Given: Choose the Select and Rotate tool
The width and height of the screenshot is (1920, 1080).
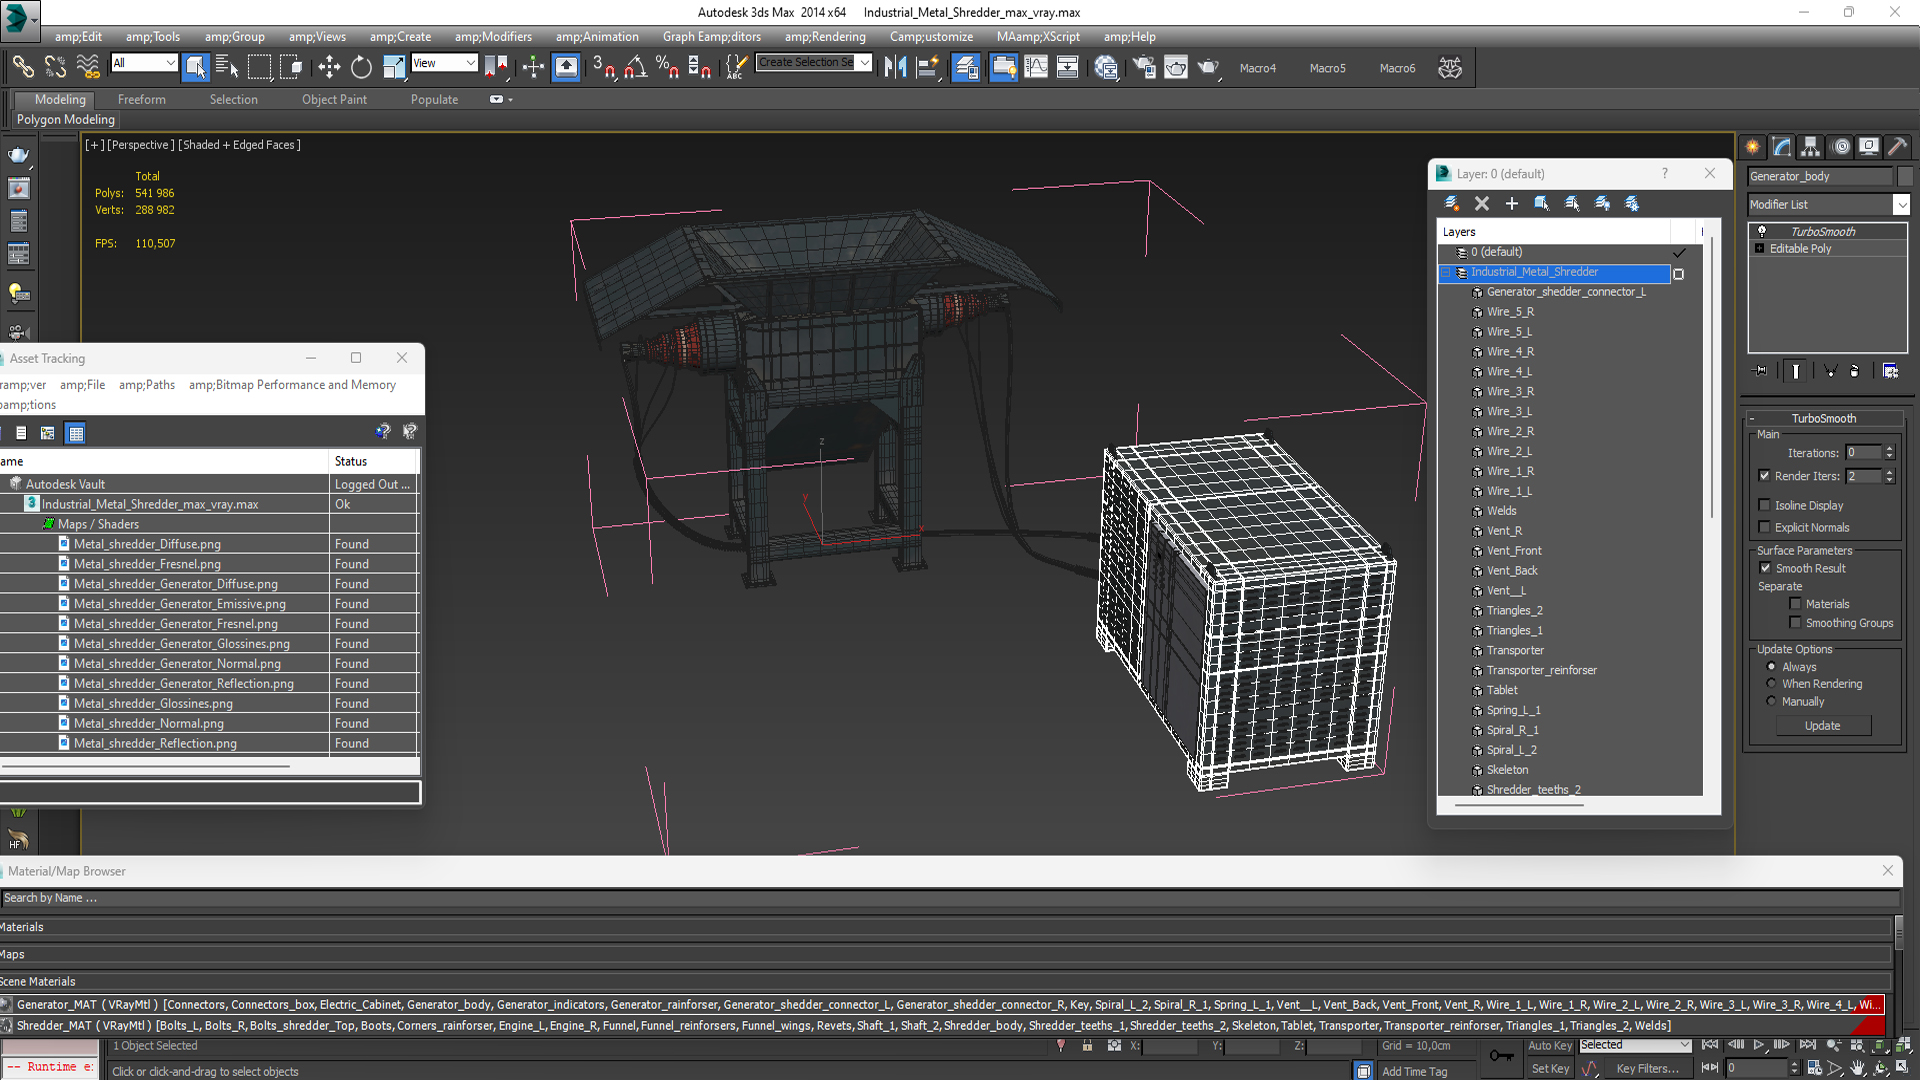Looking at the screenshot, I should click(x=361, y=67).
